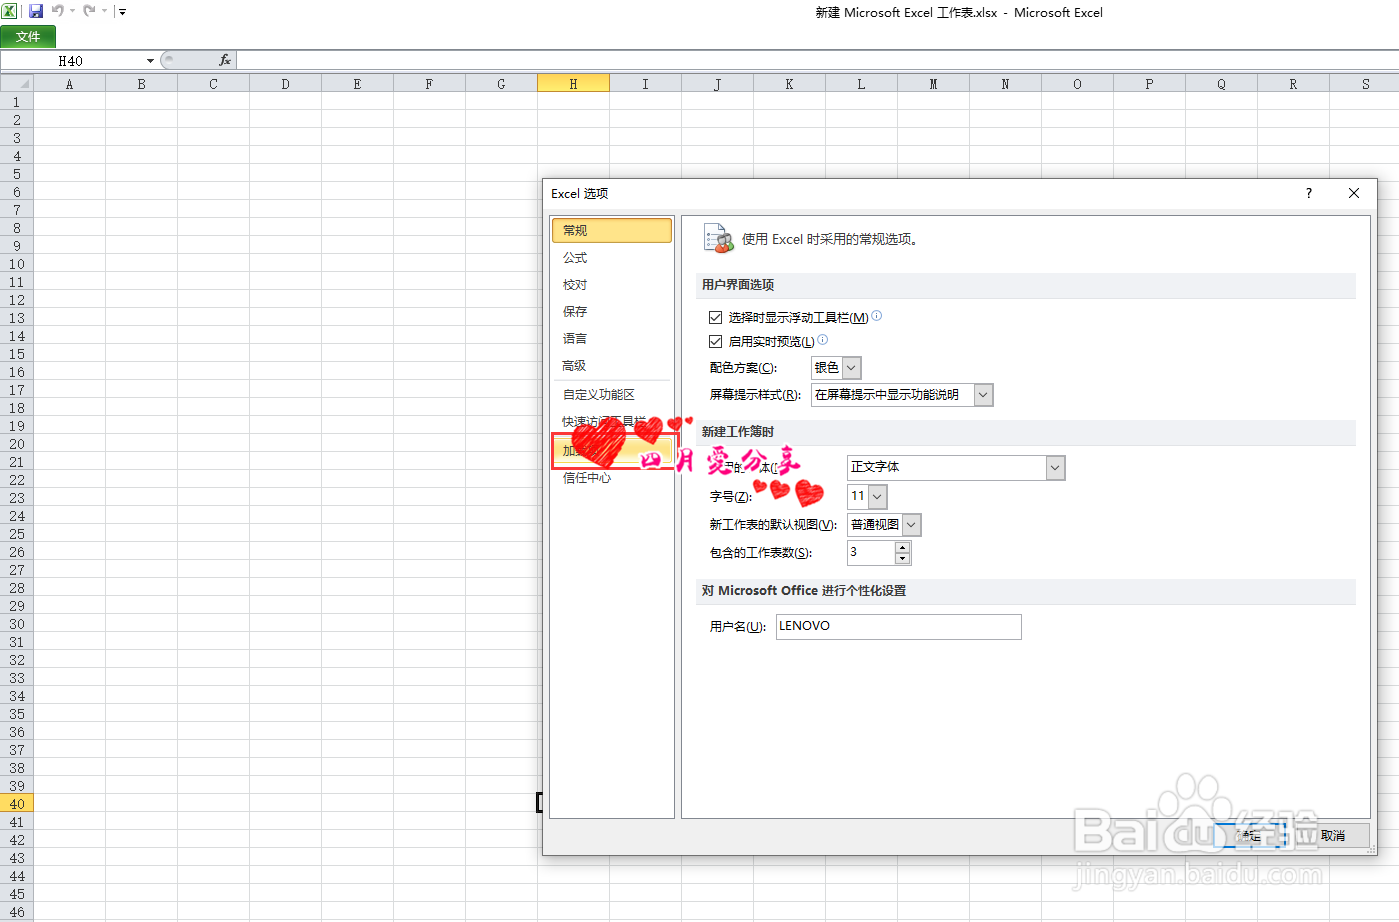
Task: Select the 语言 category
Action: (611, 339)
